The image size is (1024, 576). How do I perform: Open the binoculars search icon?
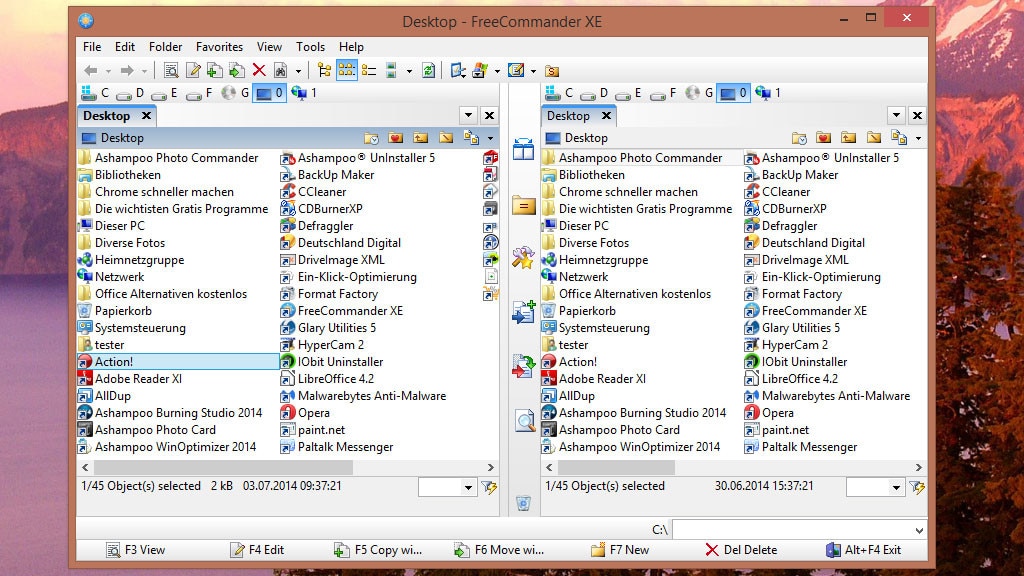[x=281, y=71]
